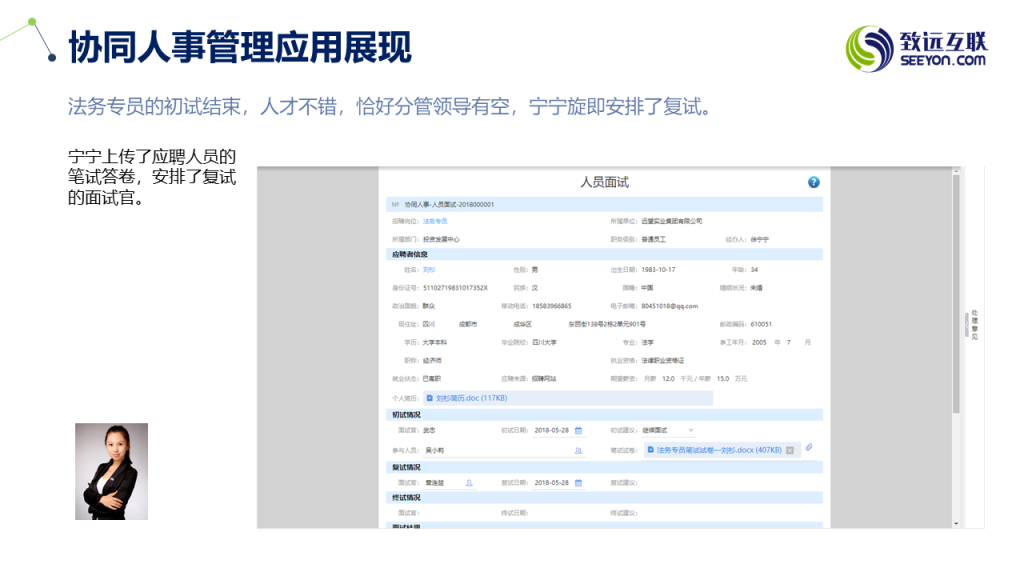Click the paperclip attach icon for 笔试试卷

coord(809,448)
